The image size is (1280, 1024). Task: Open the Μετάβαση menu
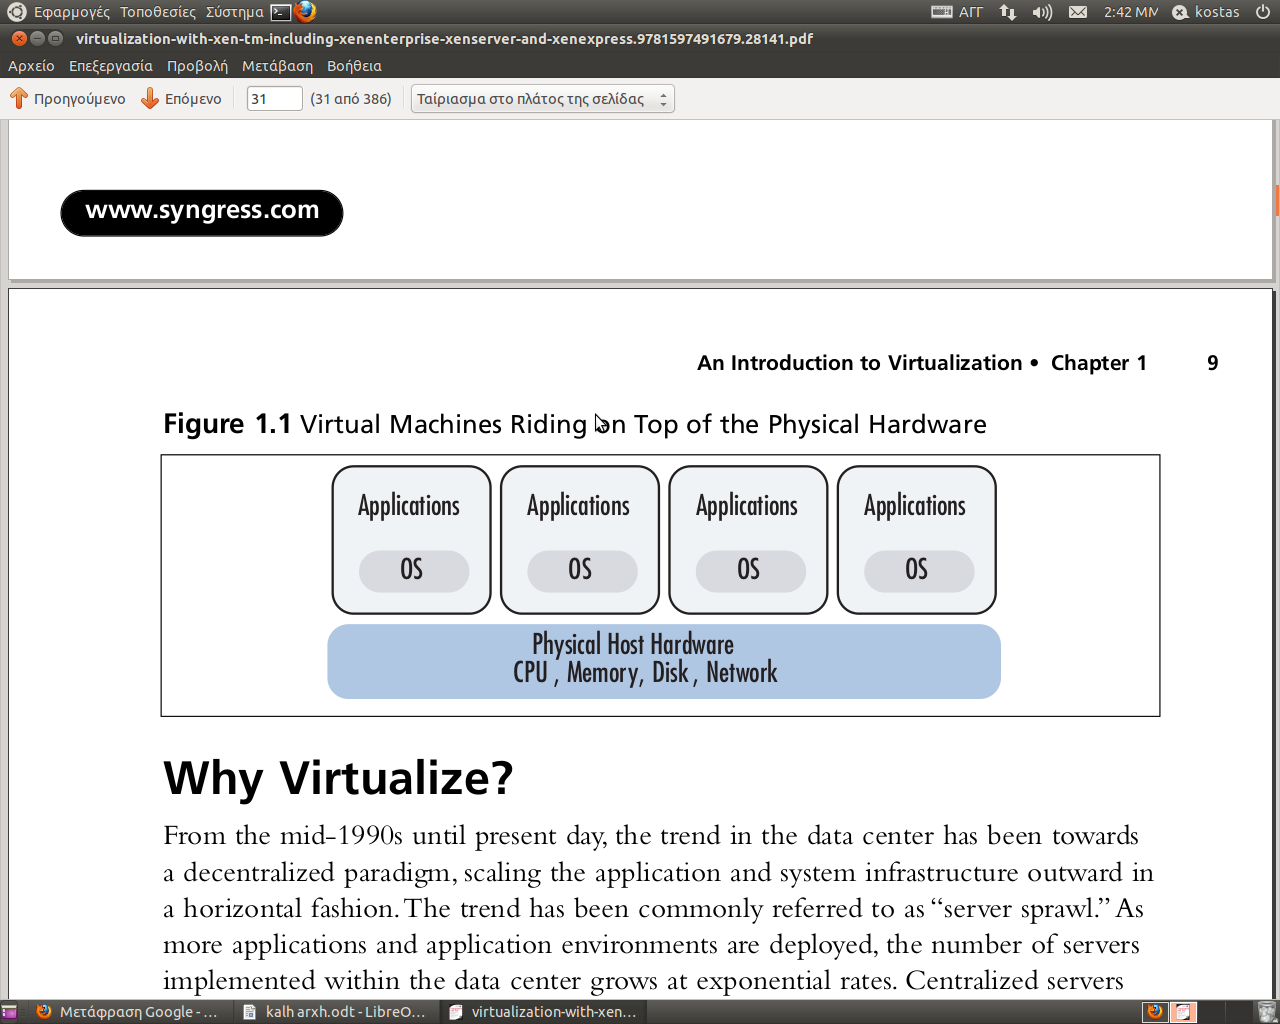277,66
